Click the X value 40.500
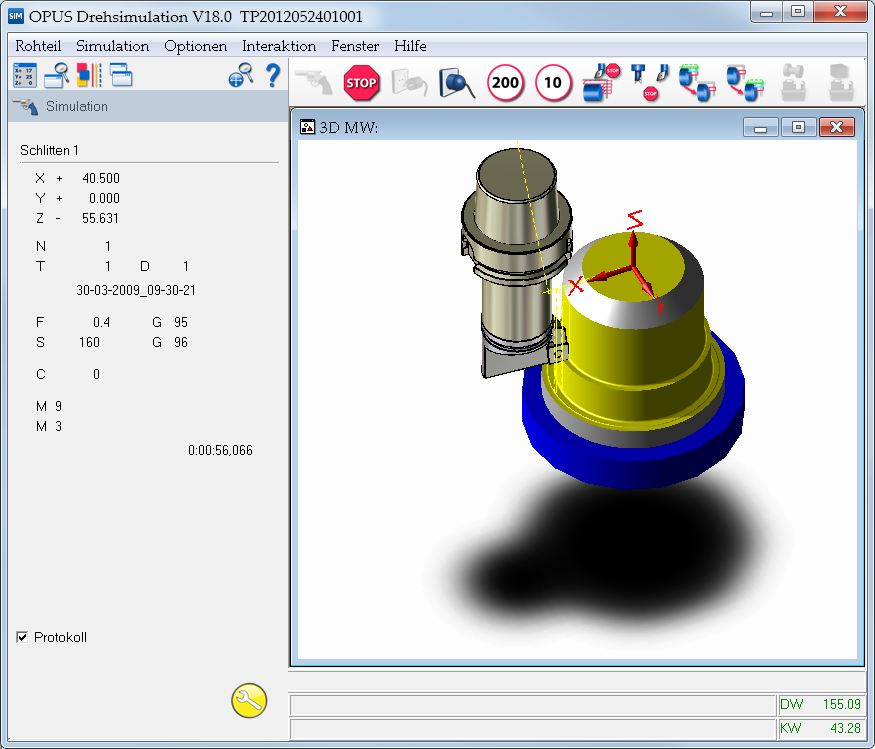This screenshot has height=749, width=875. click(x=101, y=178)
